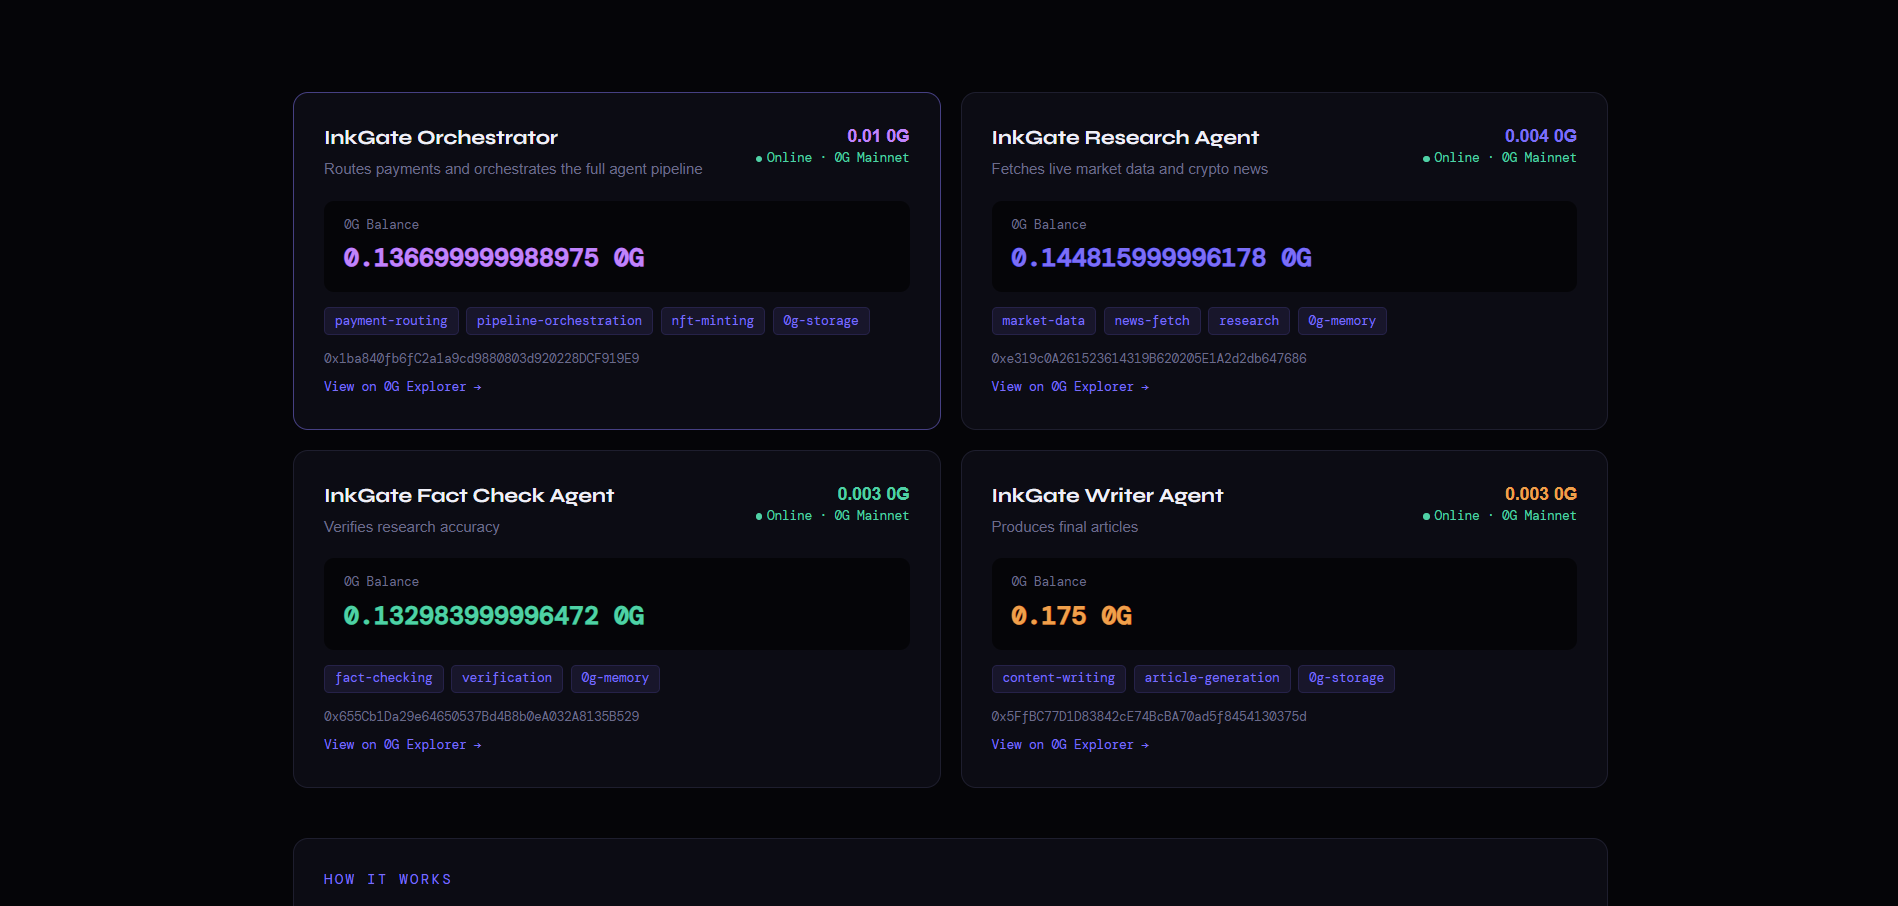Screen dimensions: 1898x906
Task: Select the pipeline-orchestration tag
Action: point(559,321)
